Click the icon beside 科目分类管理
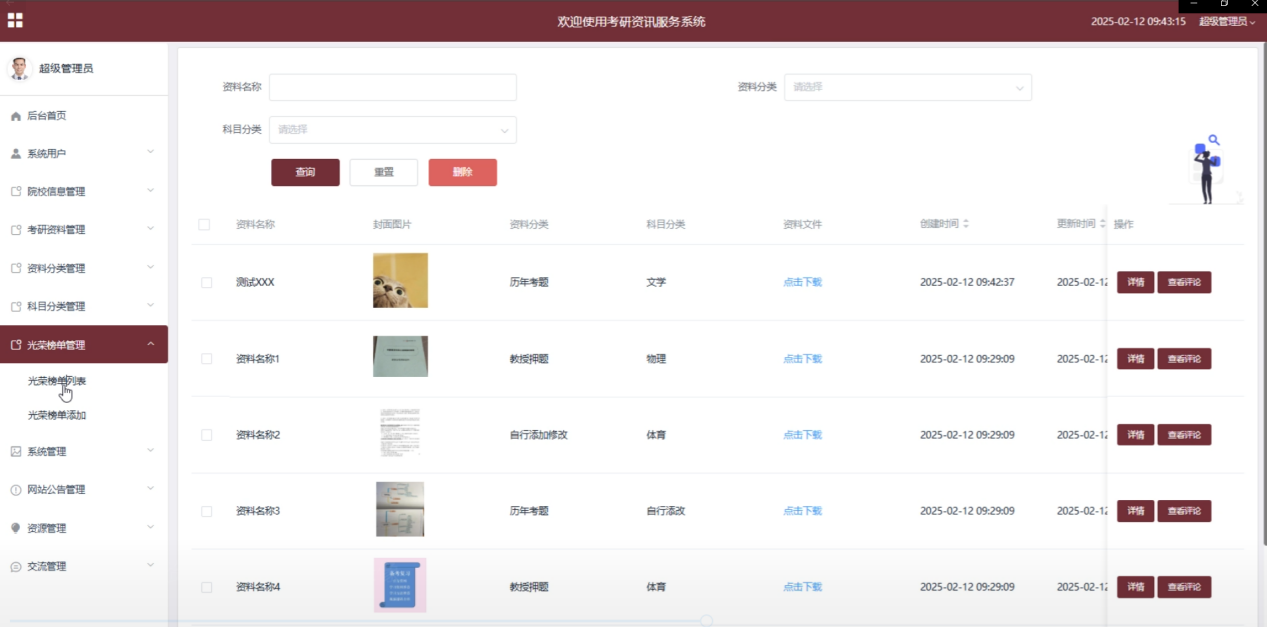This screenshot has width=1267, height=627. click(16, 306)
